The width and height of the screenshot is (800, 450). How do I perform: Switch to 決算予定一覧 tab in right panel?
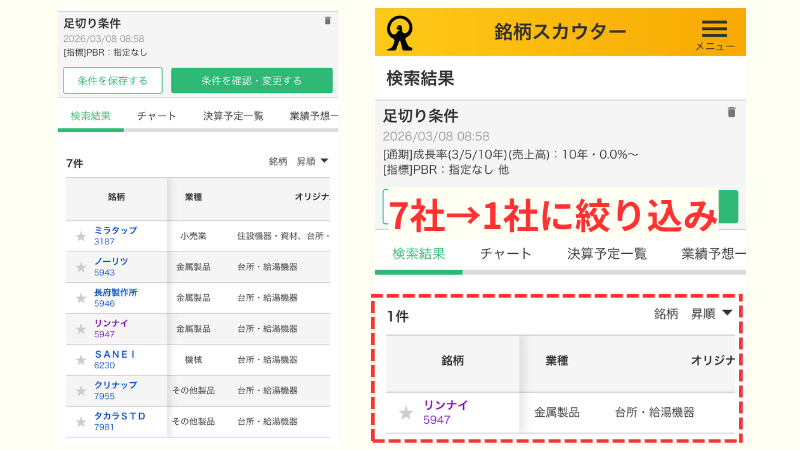pyautogui.click(x=607, y=254)
